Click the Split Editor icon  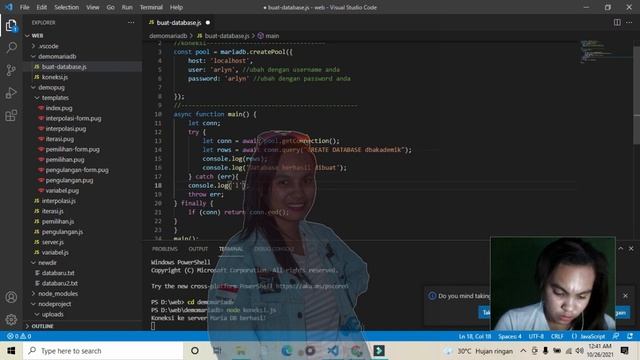point(617,22)
